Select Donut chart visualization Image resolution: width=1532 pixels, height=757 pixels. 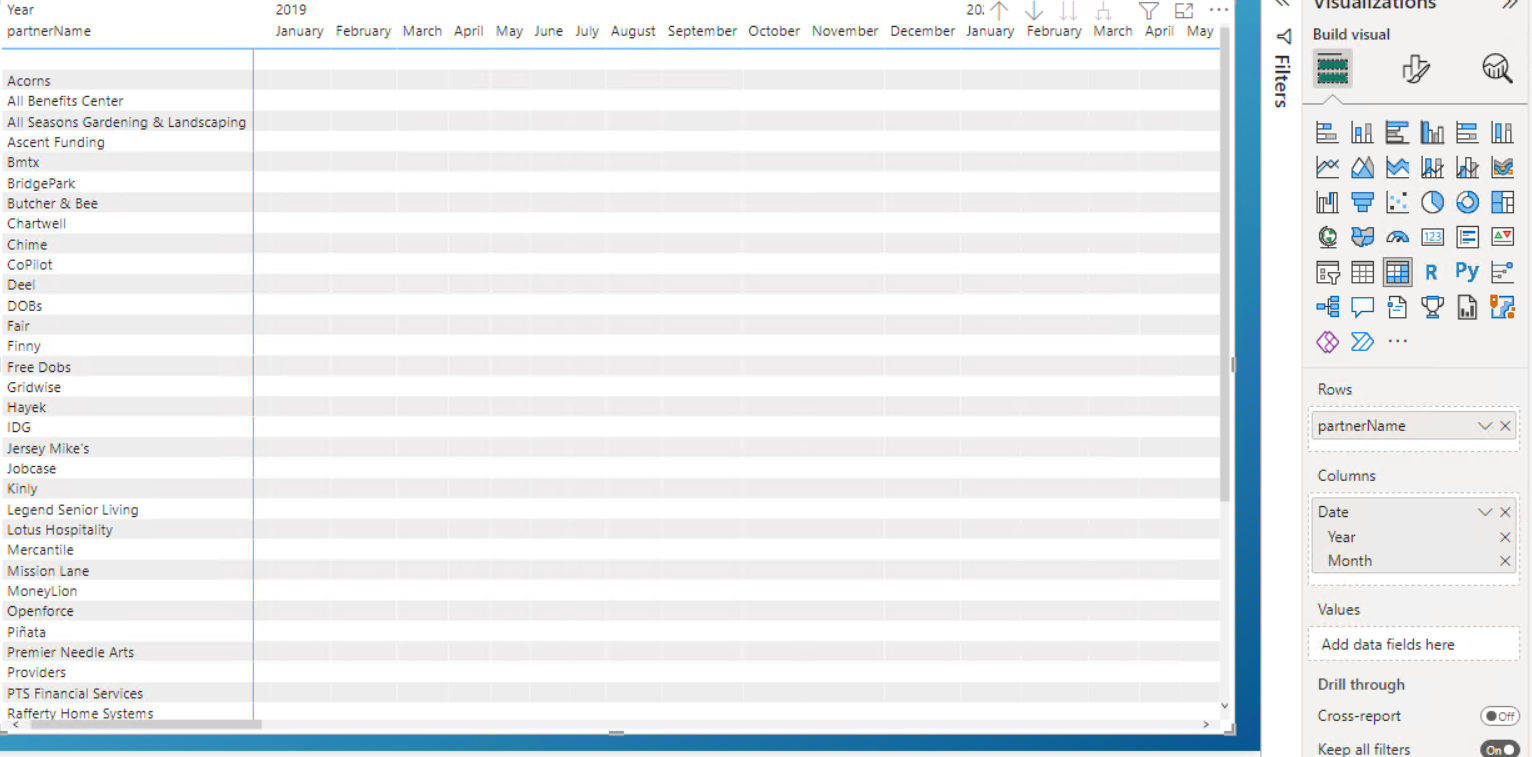1467,202
